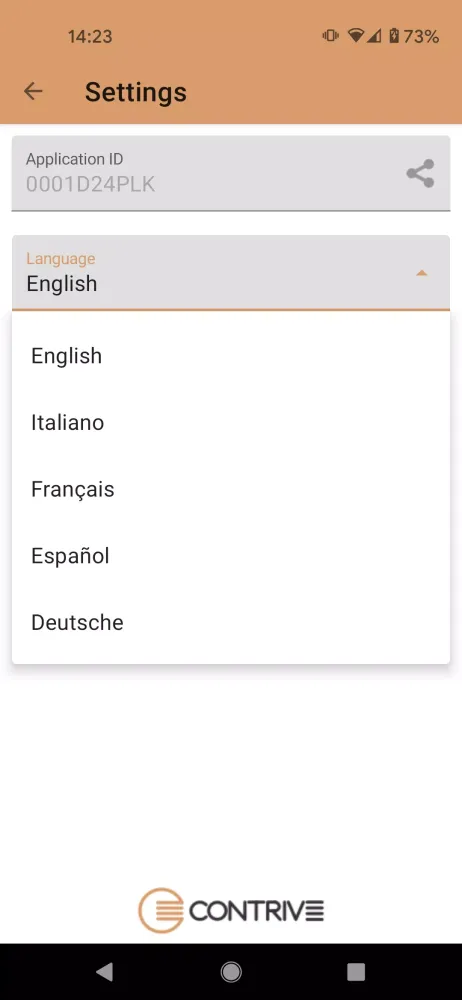The width and height of the screenshot is (462, 1000).
Task: Open recent apps with square button
Action: click(x=356, y=971)
